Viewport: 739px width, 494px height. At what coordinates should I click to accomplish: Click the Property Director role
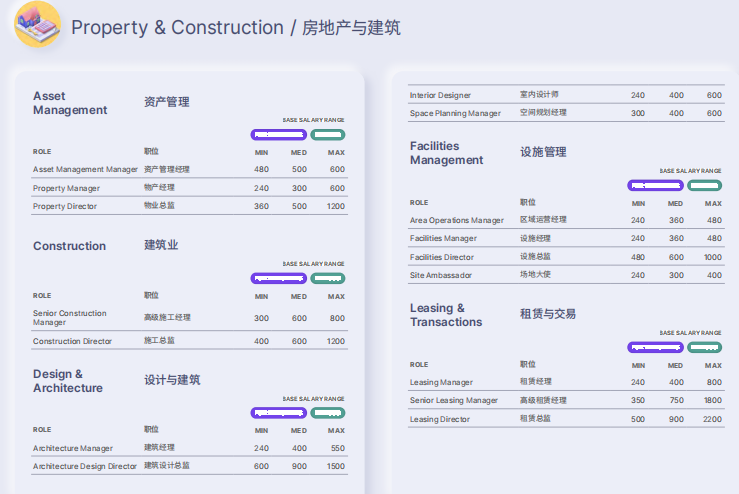click(65, 206)
